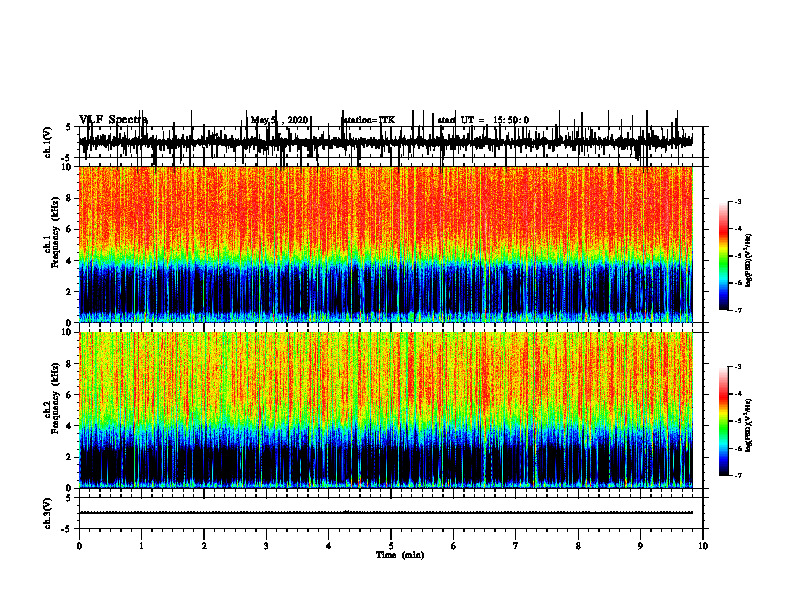Viewport: 792px width, 612px height.
Task: Click the ch.2 colorbar log(PSD) unit label
Action: [749, 425]
